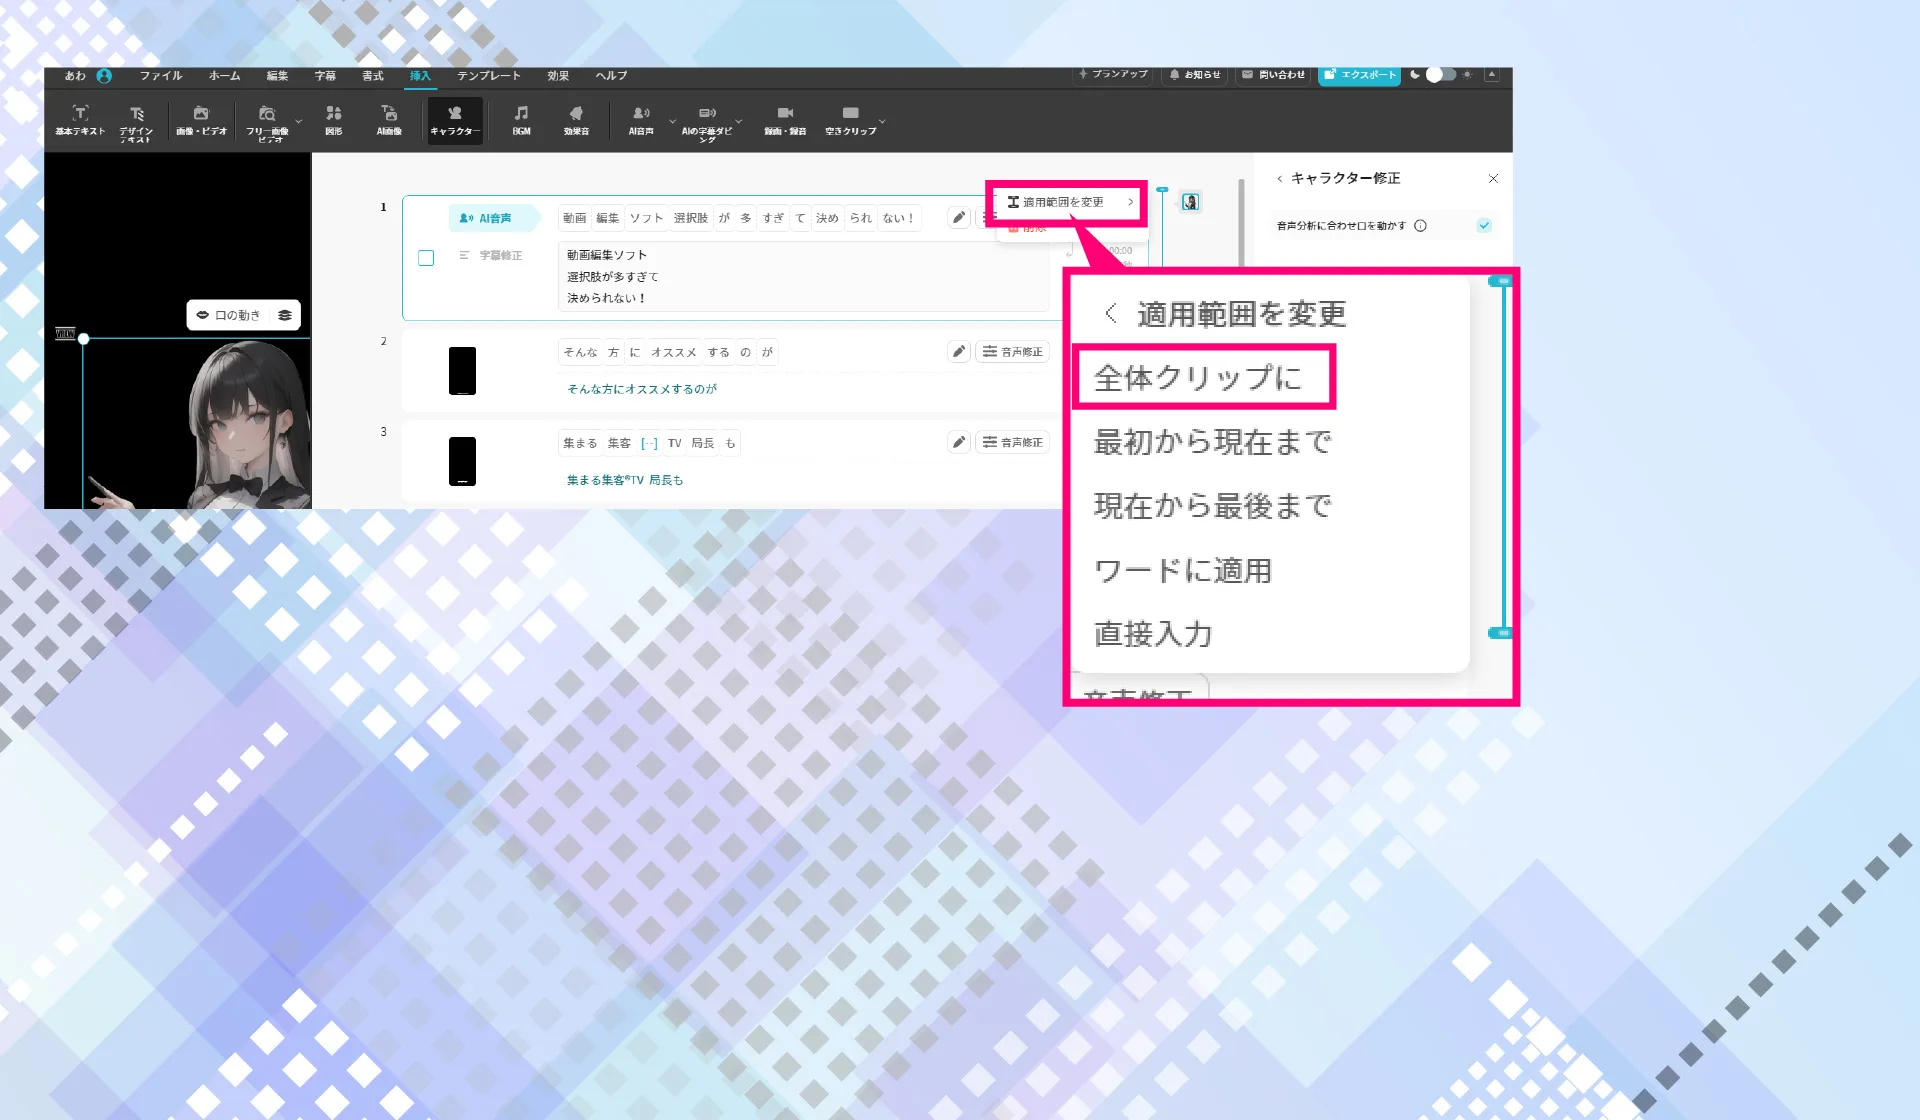Expand the フリー画像ビデオ dropdown arrow
Image resolution: width=1920 pixels, height=1120 pixels.
pos(299,121)
